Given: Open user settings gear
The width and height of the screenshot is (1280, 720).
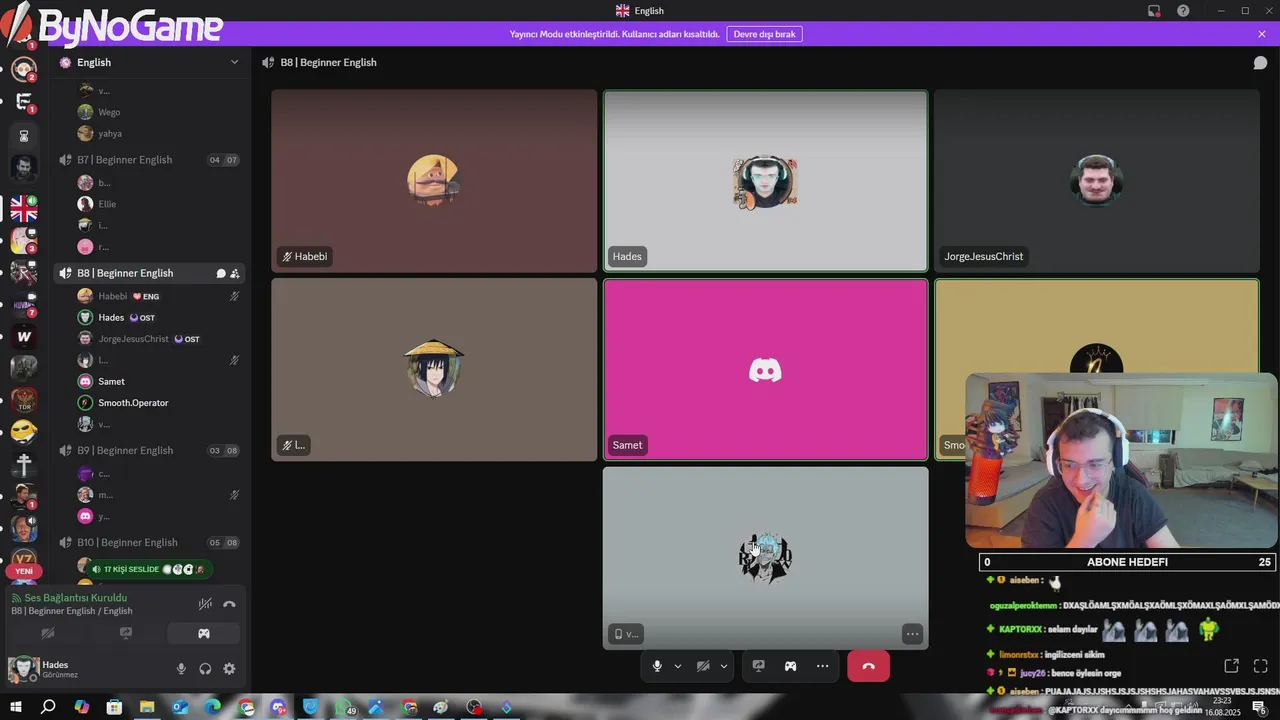Looking at the screenshot, I should click(229, 669).
